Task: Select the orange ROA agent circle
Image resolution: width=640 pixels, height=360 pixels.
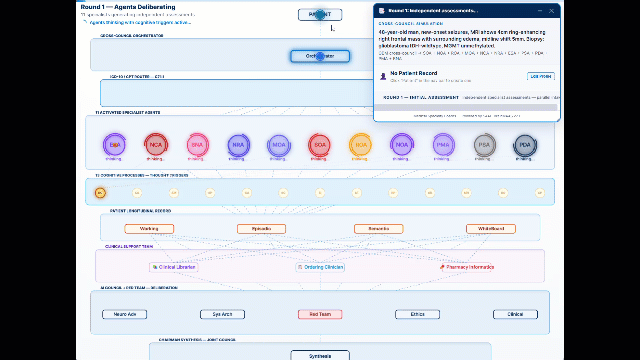Action: tap(361, 145)
